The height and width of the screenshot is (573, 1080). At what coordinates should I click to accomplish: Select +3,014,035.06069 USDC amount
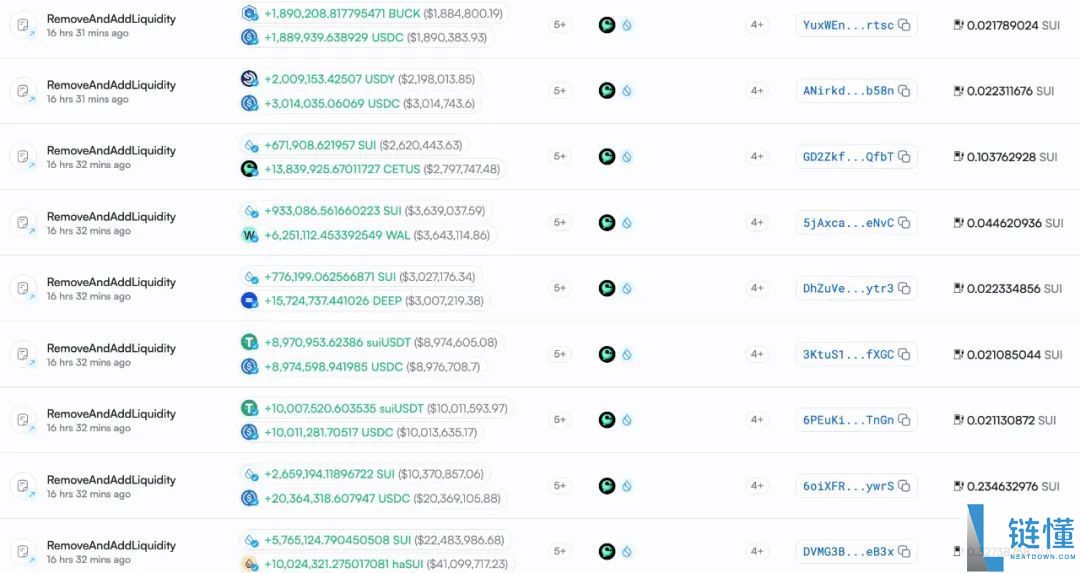pos(332,103)
